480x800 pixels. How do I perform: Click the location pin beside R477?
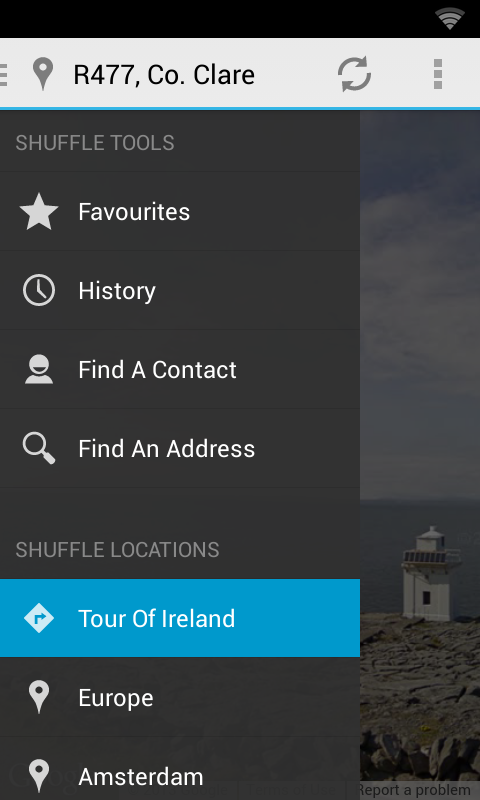43,74
